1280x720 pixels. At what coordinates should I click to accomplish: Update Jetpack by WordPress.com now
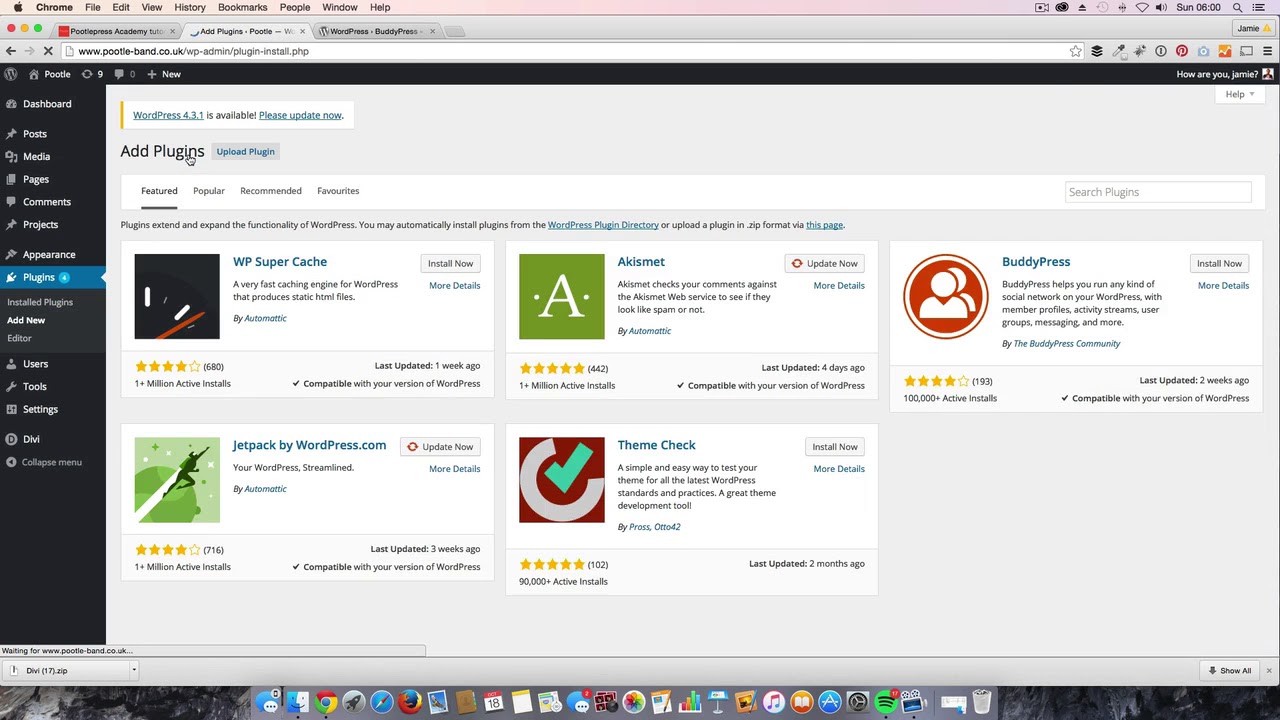440,447
